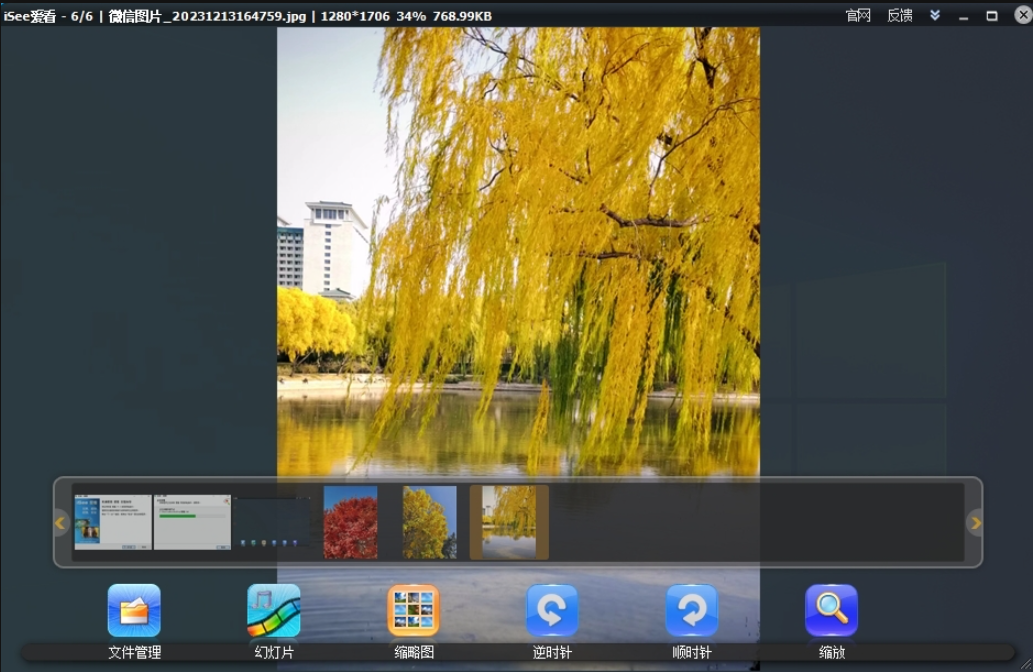Screen dimensions: 1033x672
Task: Open the 缩略图 thumbnail browser
Action: 412,610
